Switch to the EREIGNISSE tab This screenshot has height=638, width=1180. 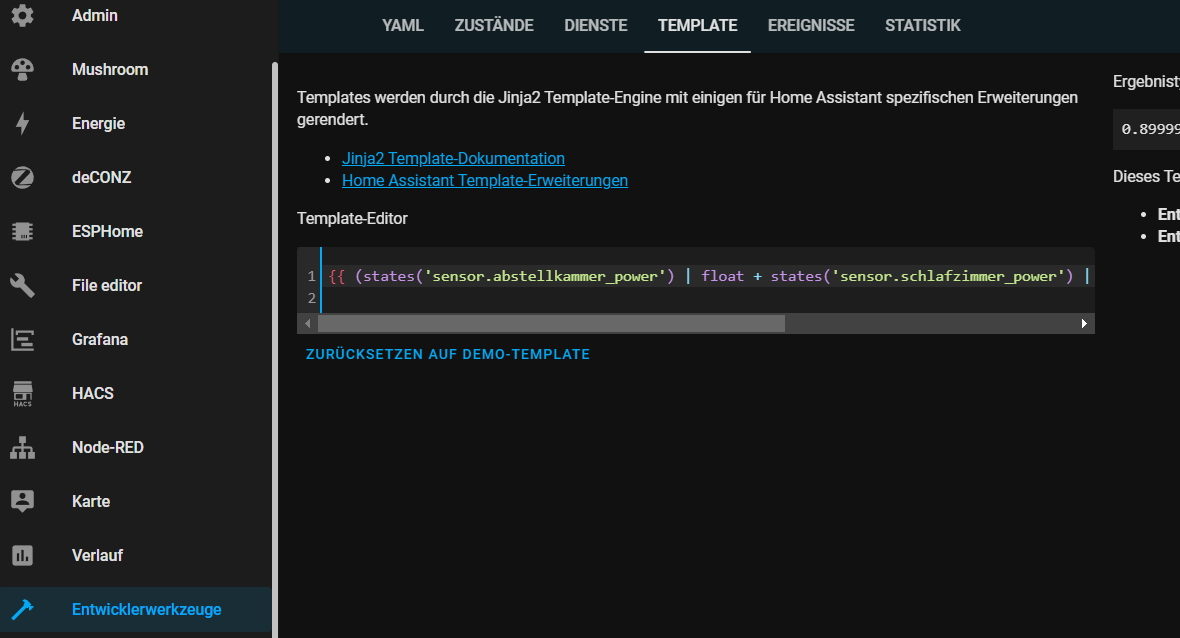[x=811, y=26]
